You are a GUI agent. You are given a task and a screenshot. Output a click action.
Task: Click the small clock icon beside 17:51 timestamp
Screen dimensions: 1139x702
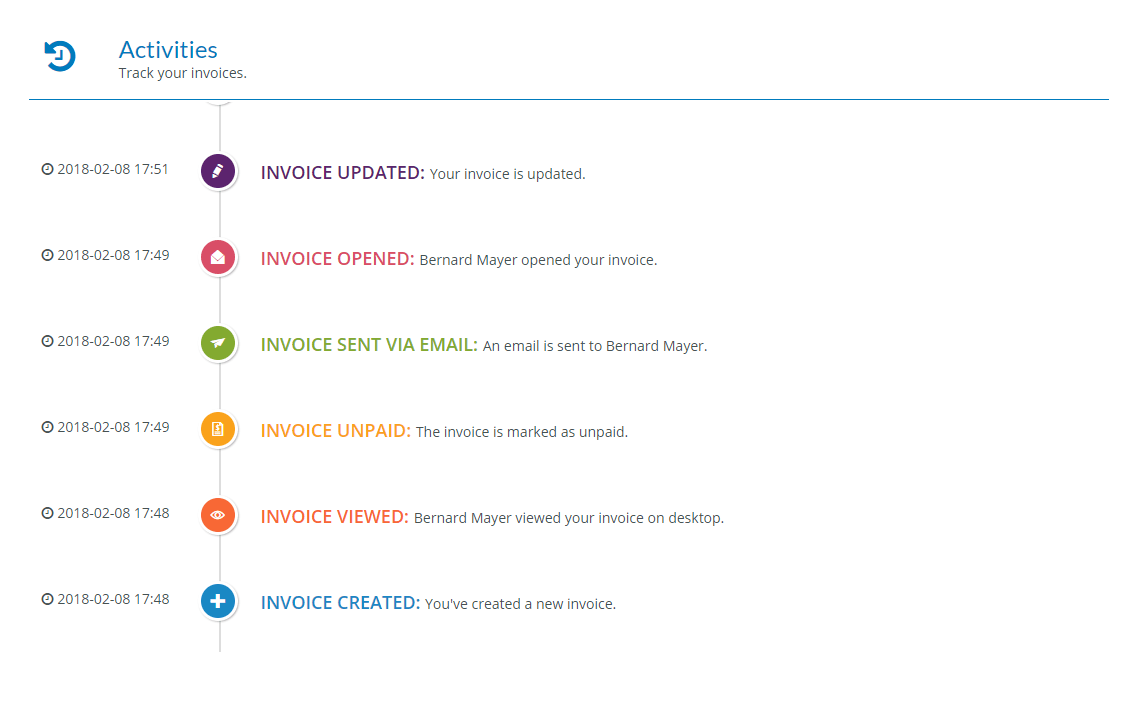coord(47,169)
